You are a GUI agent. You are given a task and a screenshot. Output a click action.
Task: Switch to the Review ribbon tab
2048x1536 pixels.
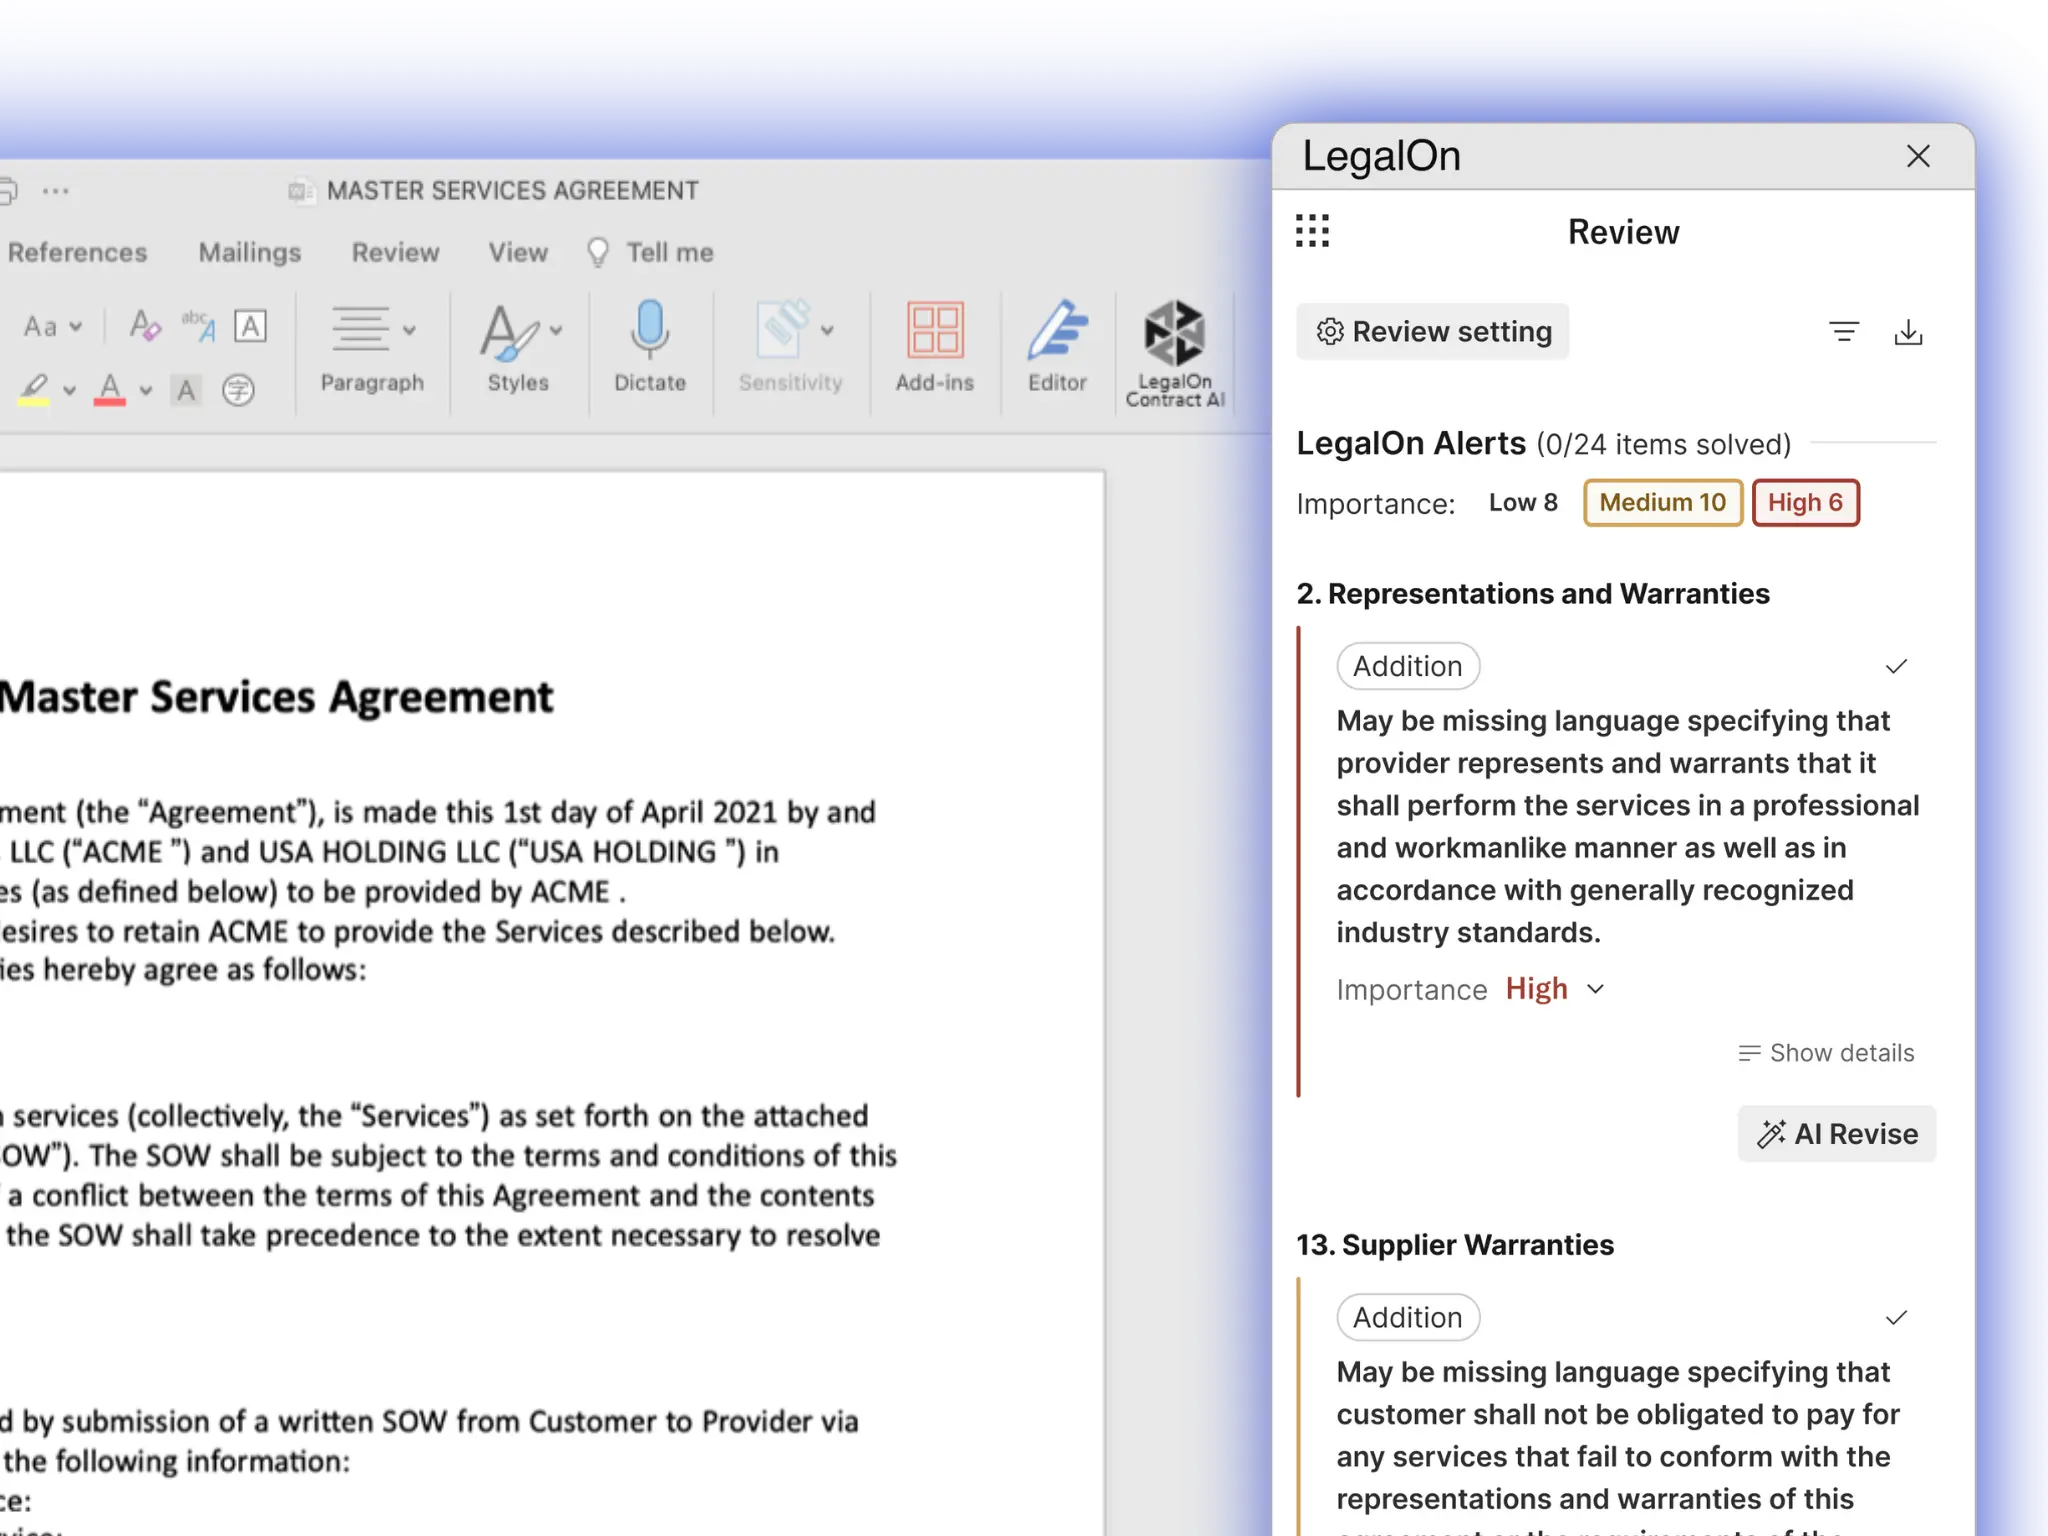(x=395, y=252)
